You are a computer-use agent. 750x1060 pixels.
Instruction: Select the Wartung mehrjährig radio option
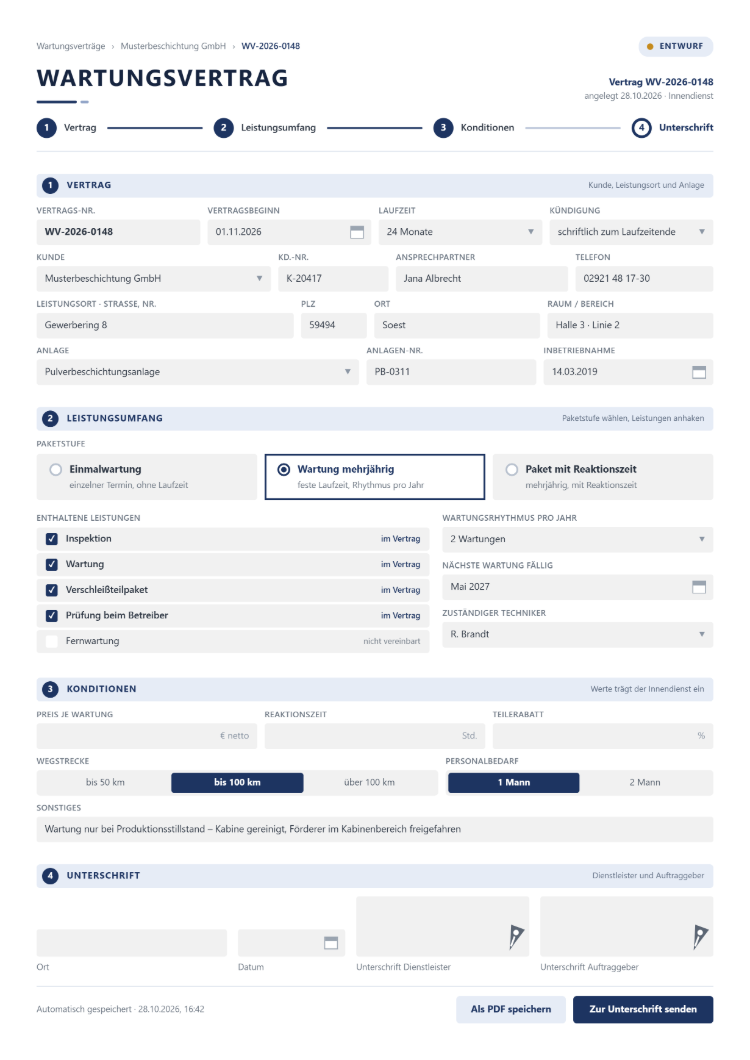[284, 470]
